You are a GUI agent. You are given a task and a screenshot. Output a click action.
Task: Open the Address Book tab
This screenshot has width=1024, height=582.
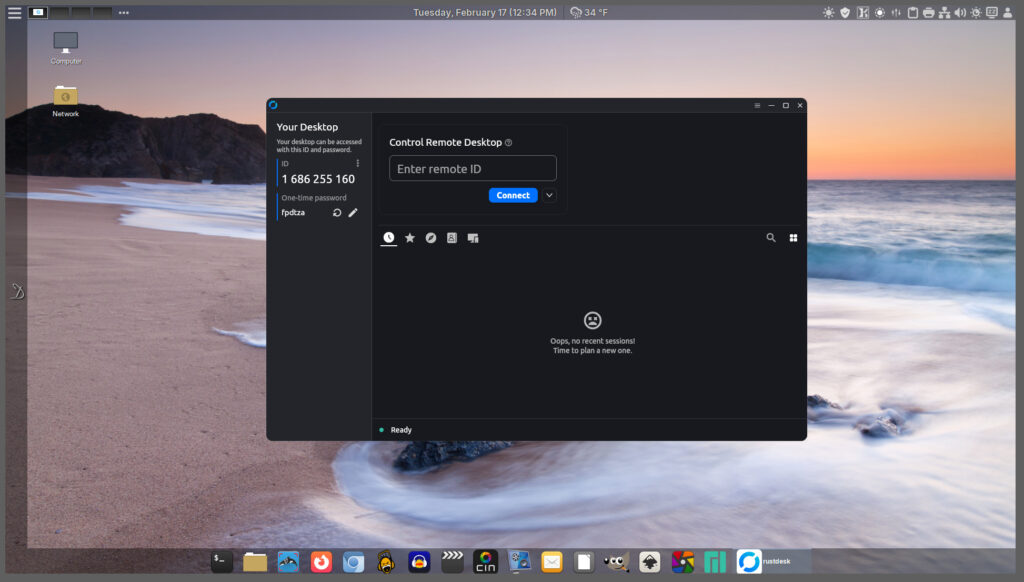(452, 238)
